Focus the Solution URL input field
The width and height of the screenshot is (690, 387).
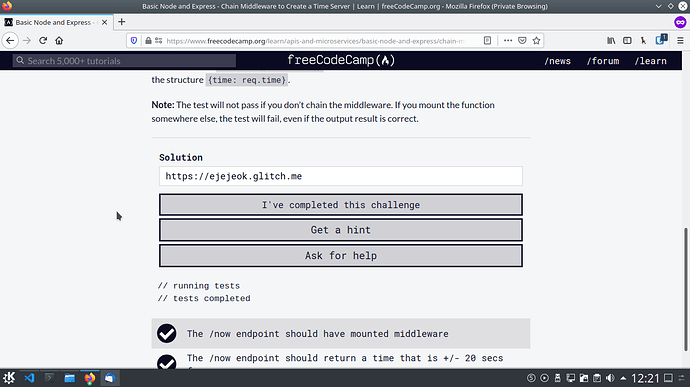point(341,176)
